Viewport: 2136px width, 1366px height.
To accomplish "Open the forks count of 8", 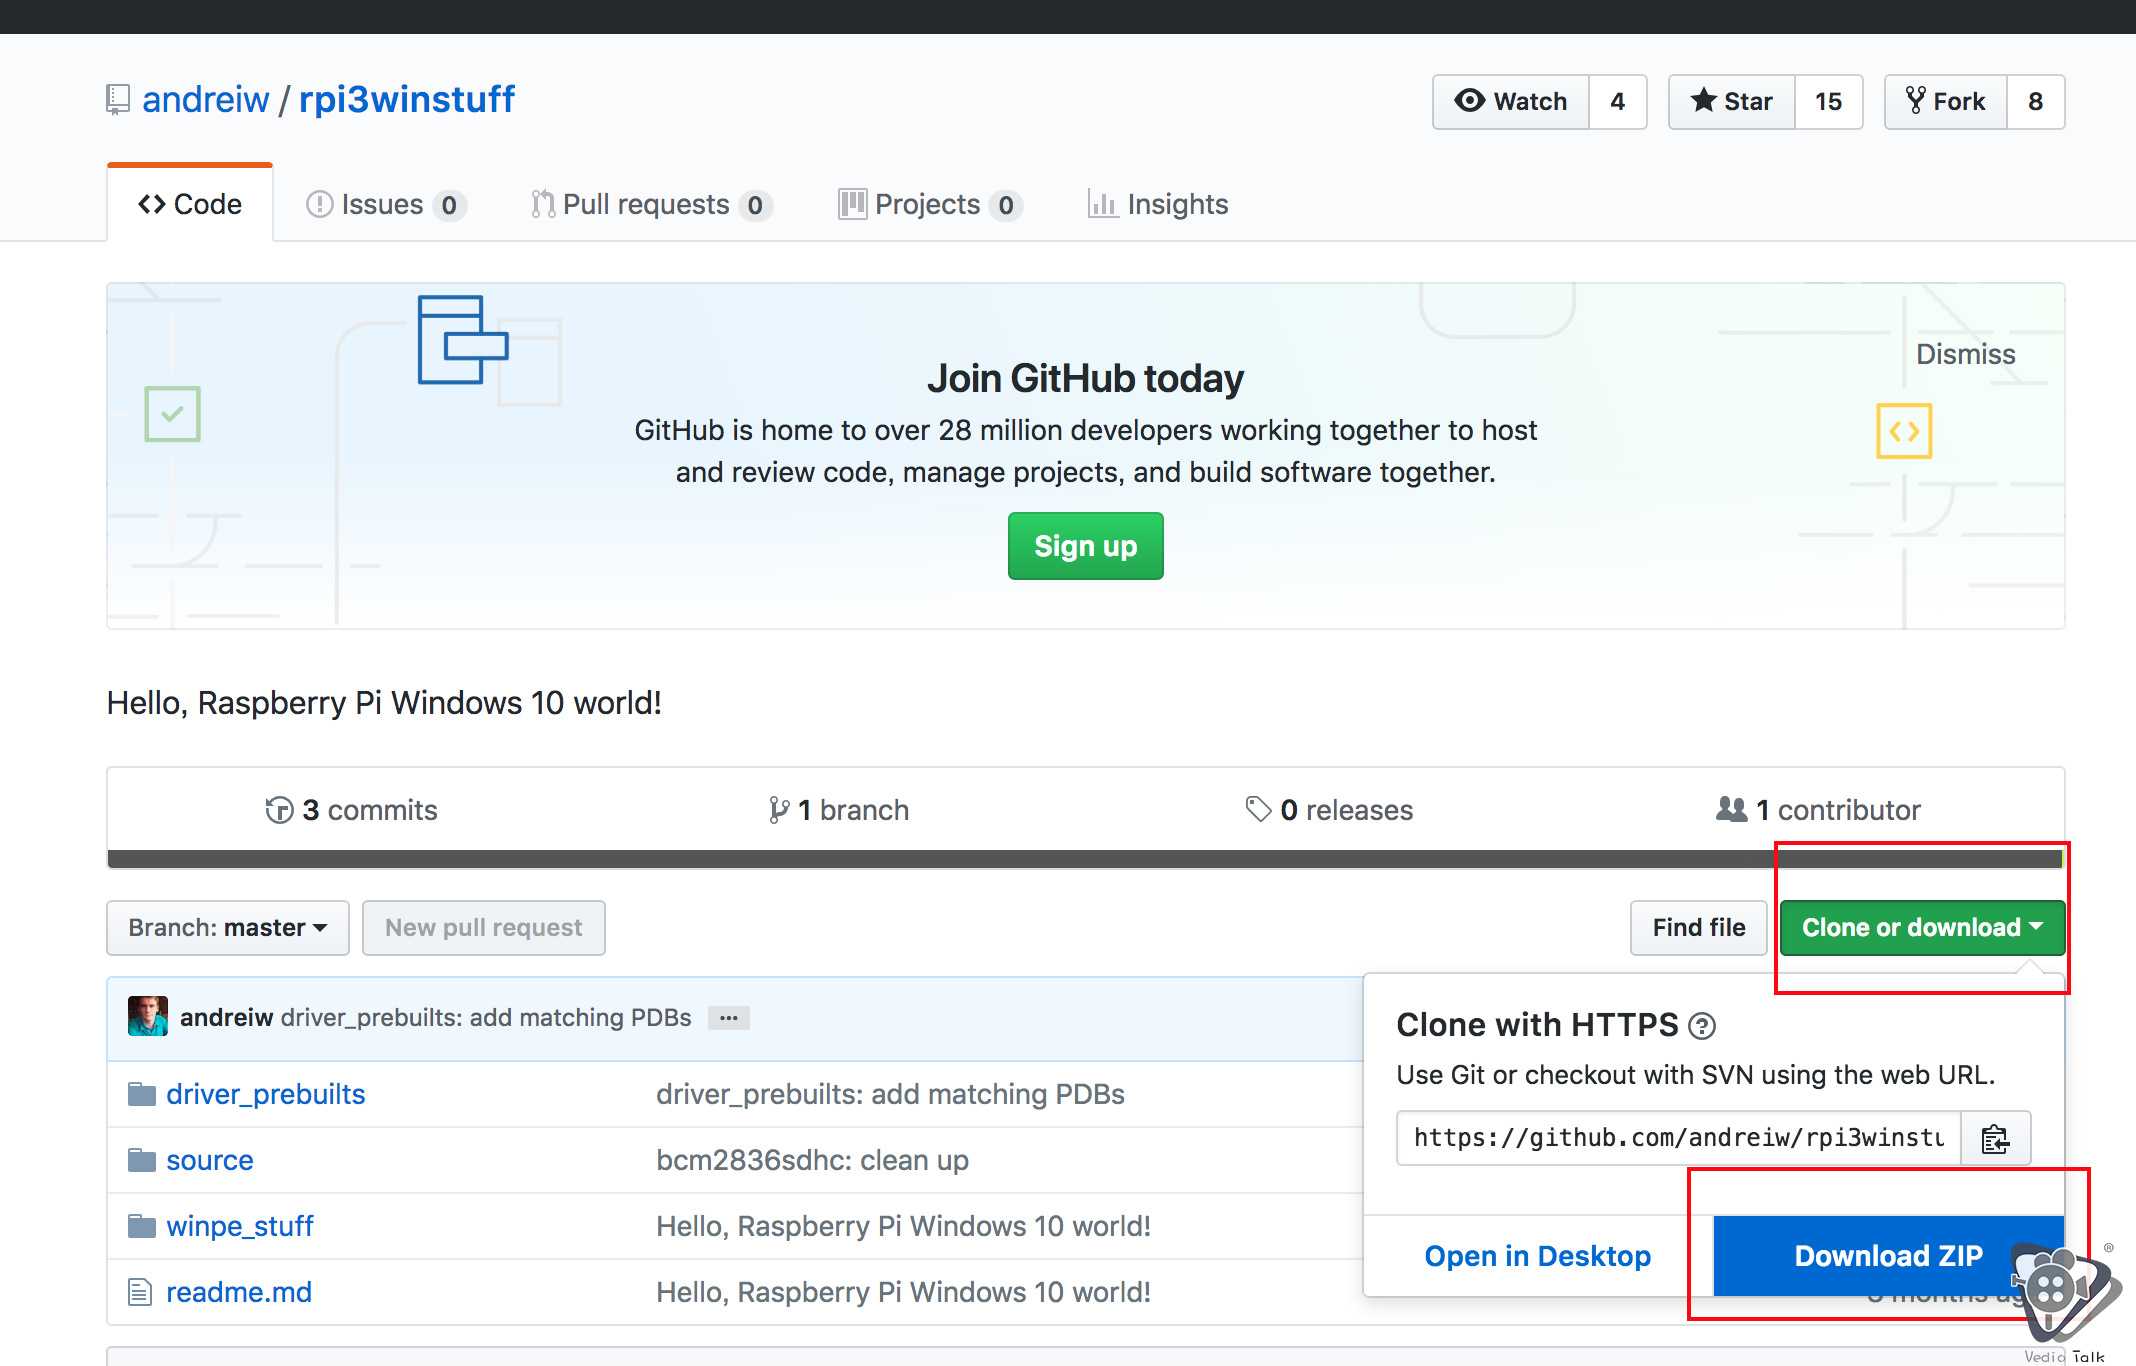I will (x=2036, y=102).
